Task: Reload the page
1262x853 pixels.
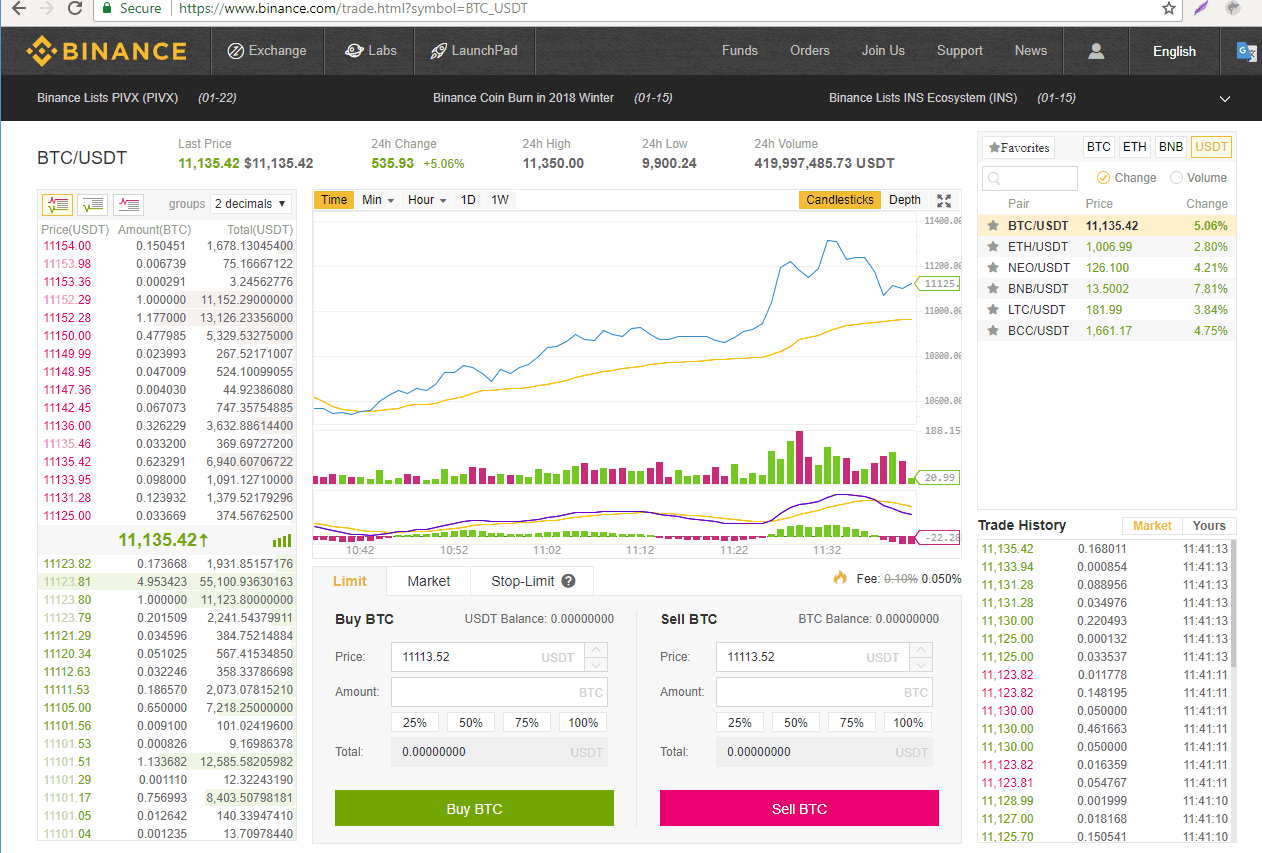Action: (74, 8)
